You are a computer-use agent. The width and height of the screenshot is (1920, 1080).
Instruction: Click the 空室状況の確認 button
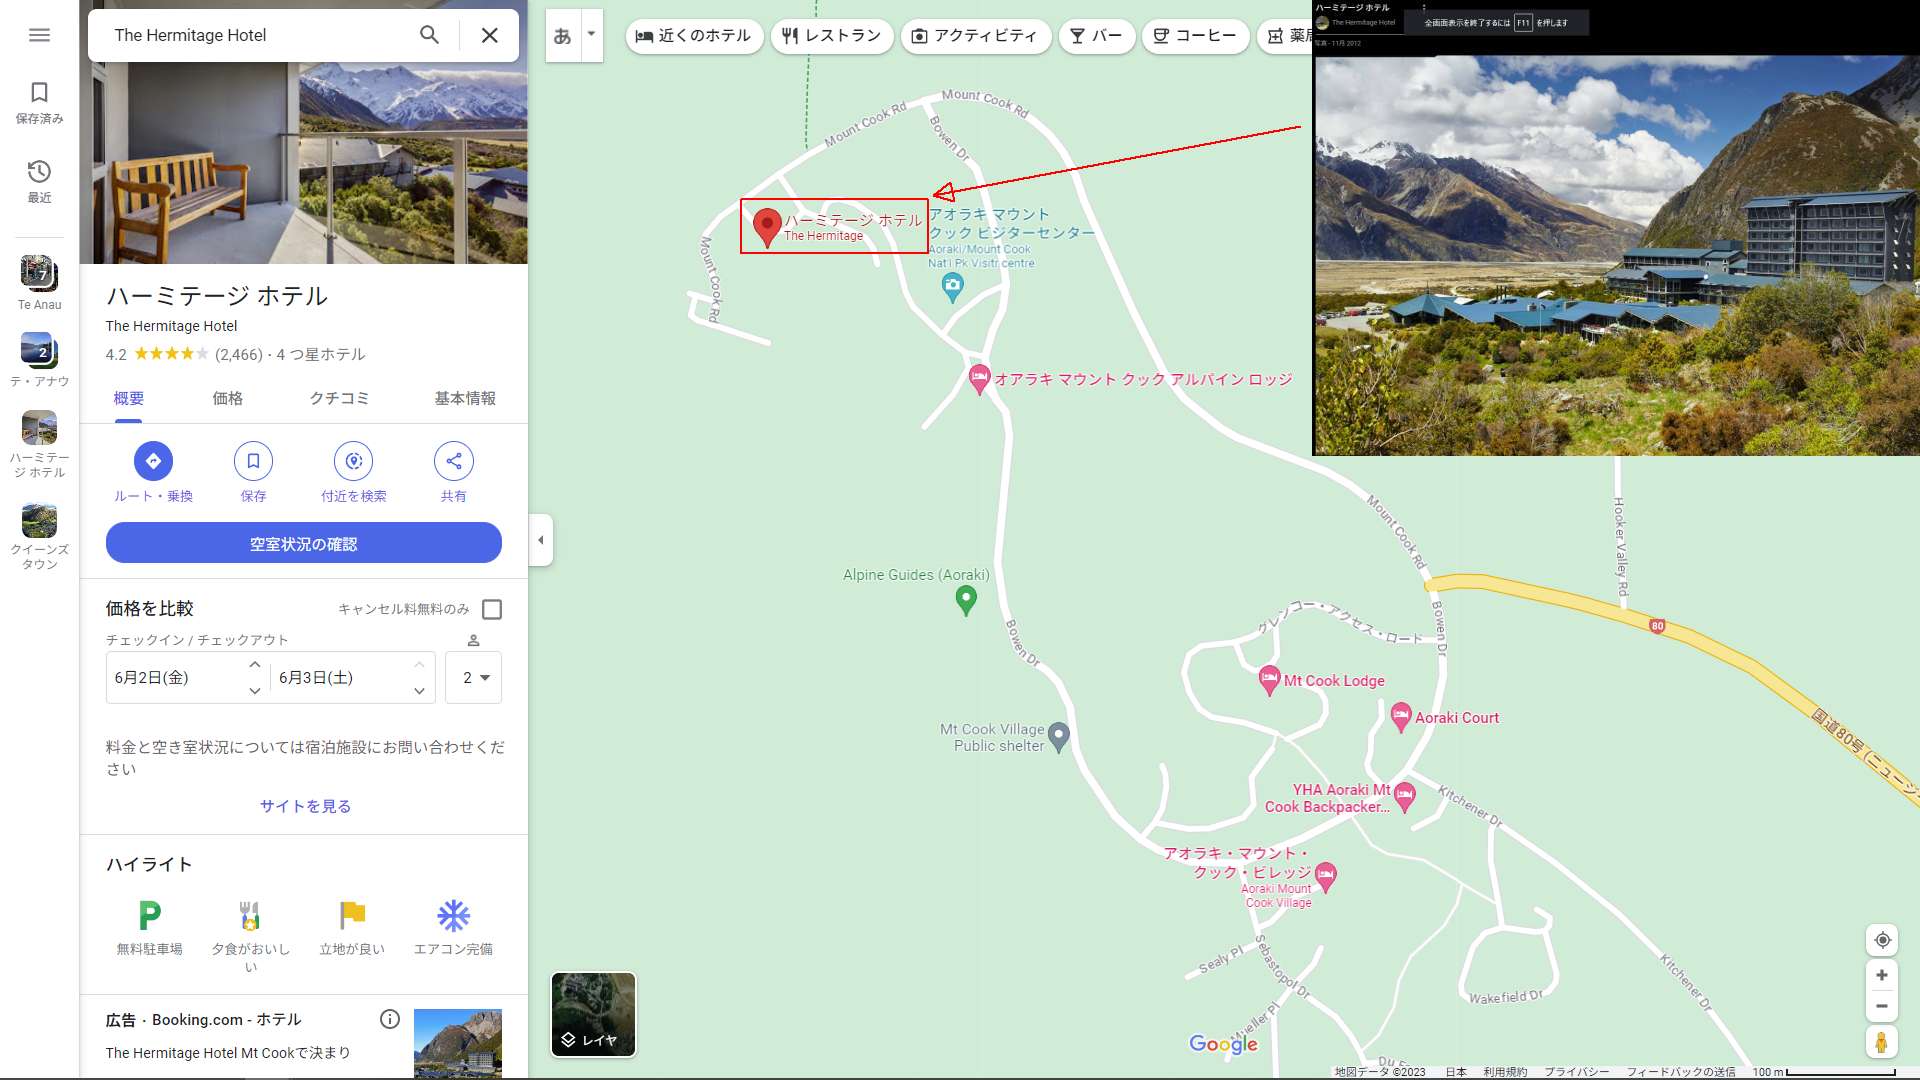coord(304,543)
